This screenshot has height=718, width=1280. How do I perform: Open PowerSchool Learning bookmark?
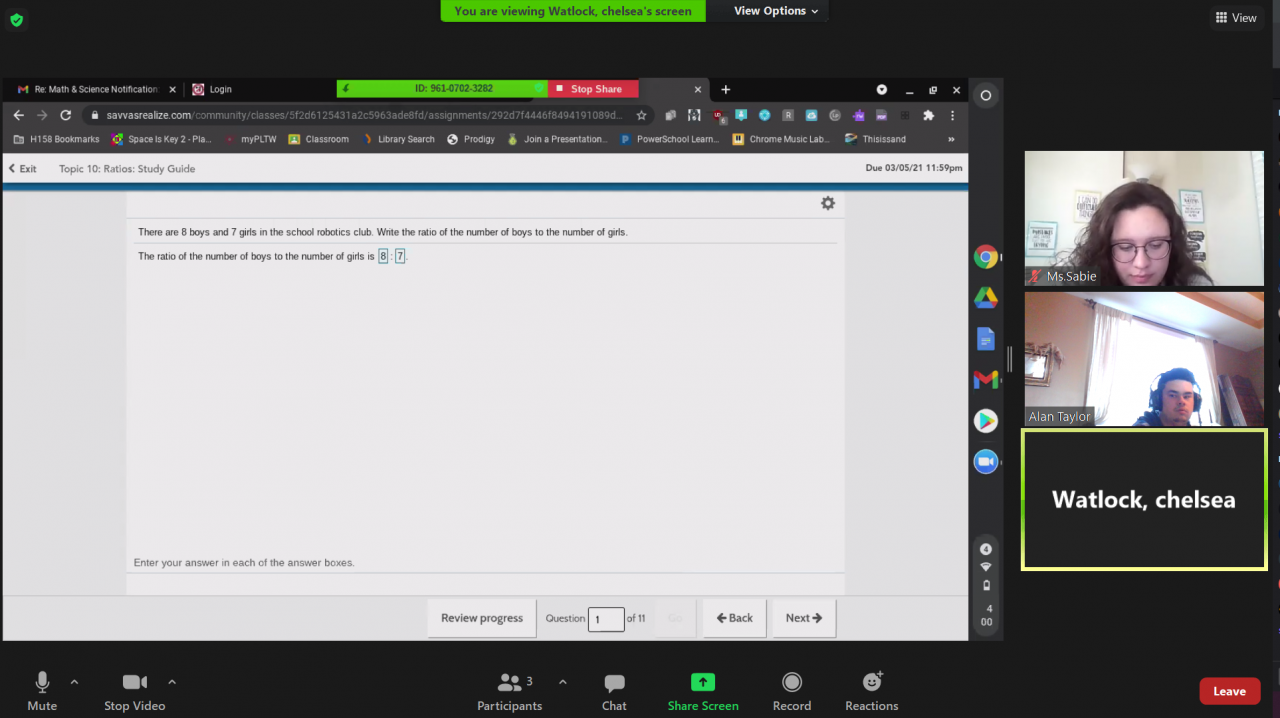[669, 139]
